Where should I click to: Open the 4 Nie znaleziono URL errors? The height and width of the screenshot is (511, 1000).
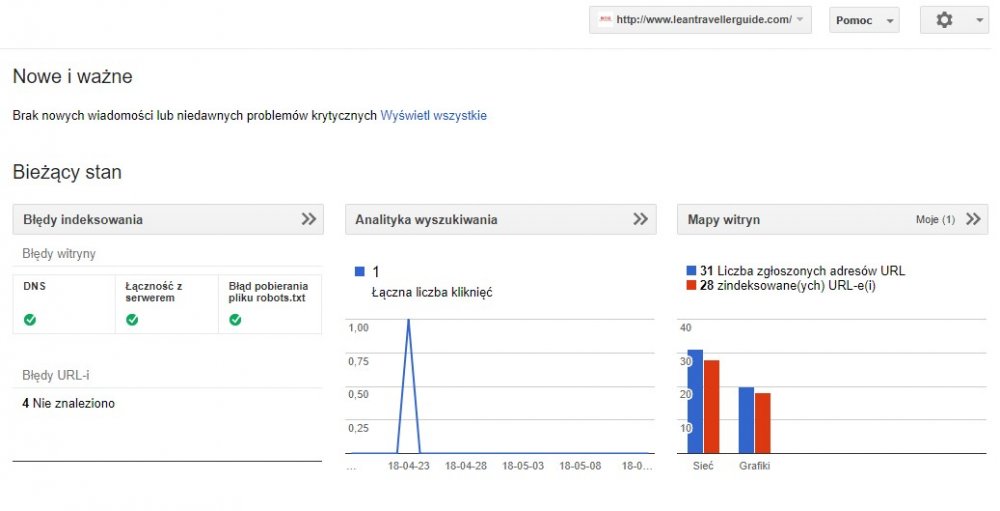click(x=68, y=404)
